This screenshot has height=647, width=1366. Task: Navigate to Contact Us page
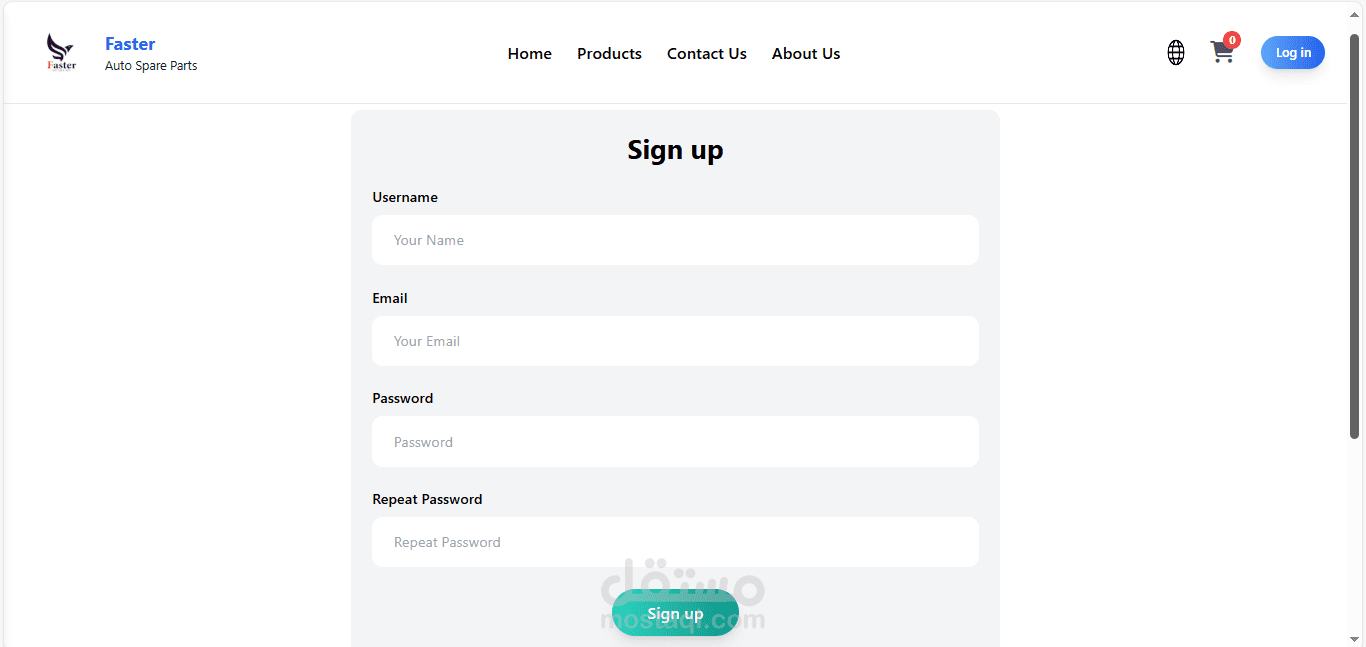707,54
